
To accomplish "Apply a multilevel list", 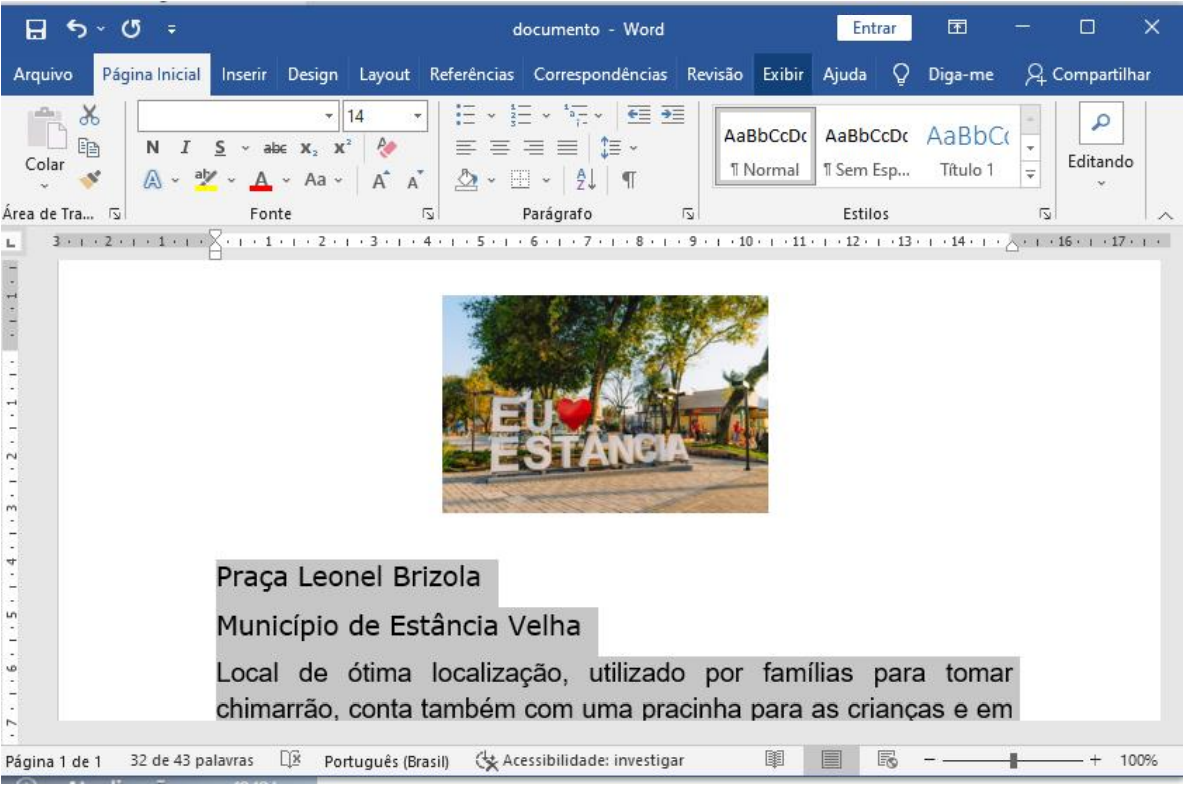I will pos(576,115).
